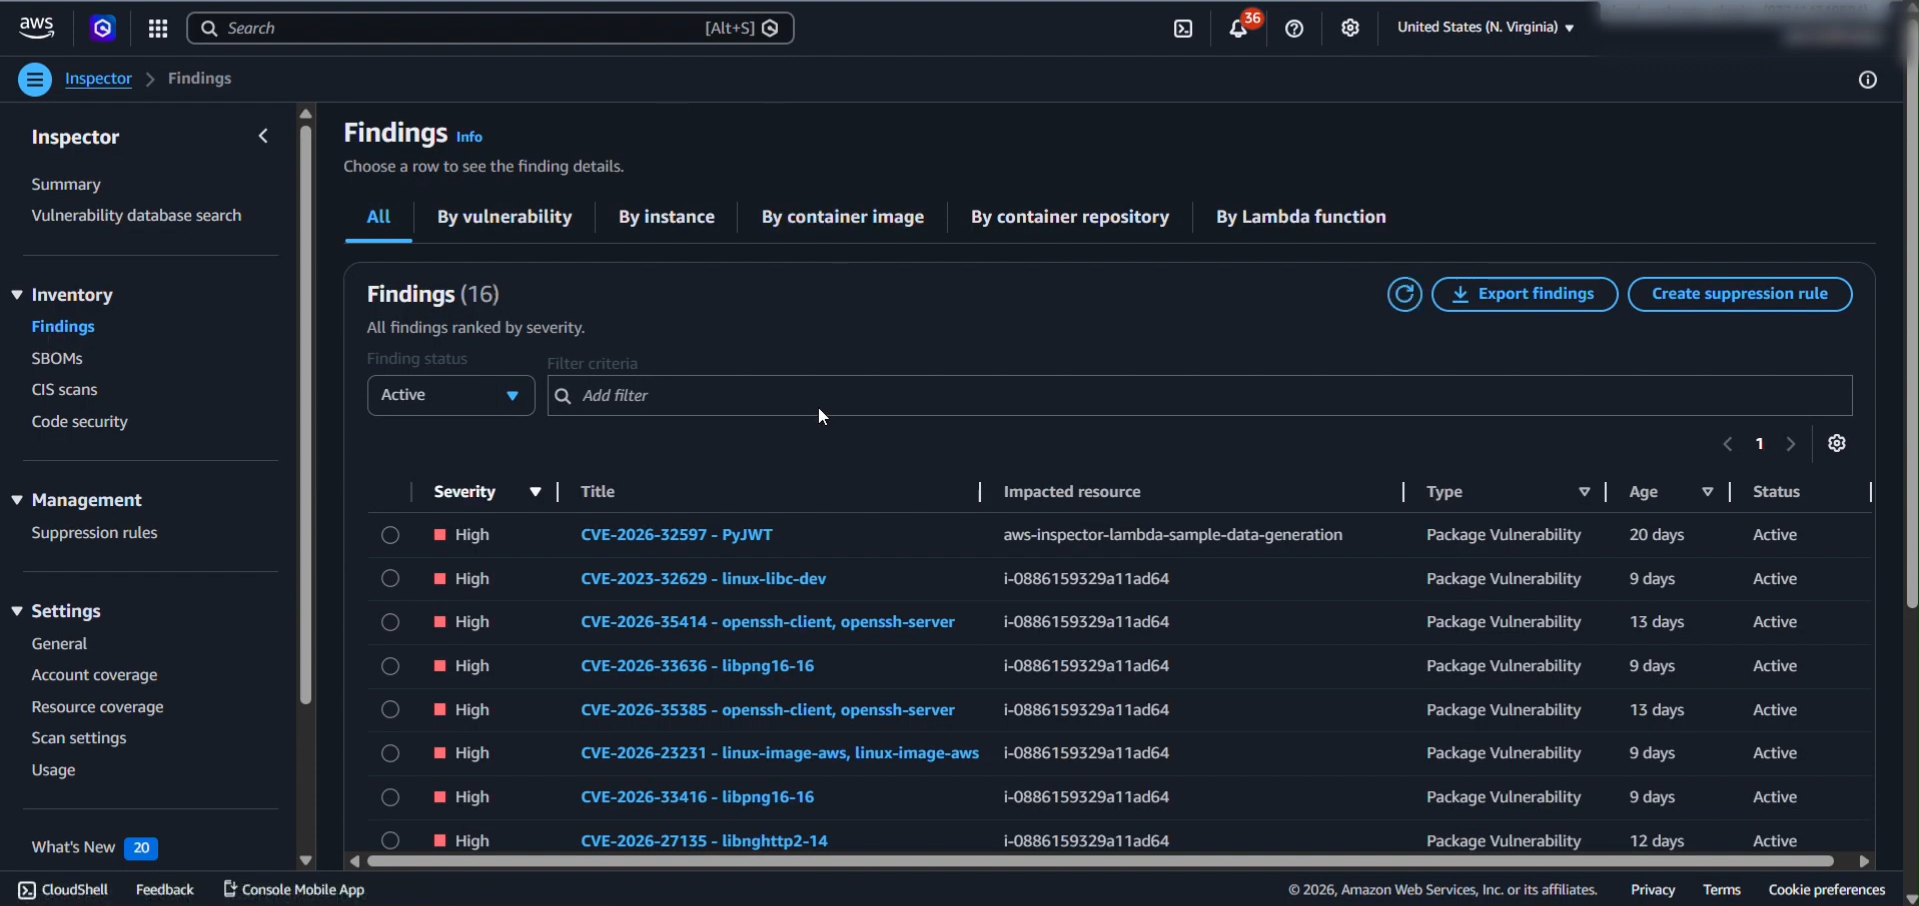View notifications bell with 36 badge

pyautogui.click(x=1239, y=28)
